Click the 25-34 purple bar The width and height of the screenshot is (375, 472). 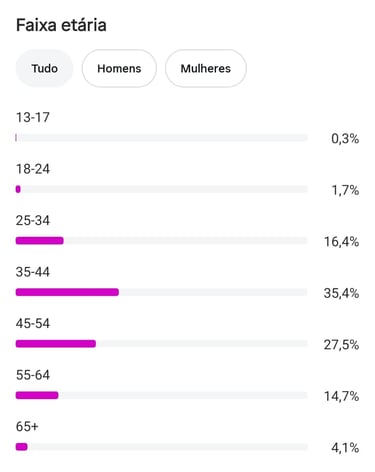point(40,241)
